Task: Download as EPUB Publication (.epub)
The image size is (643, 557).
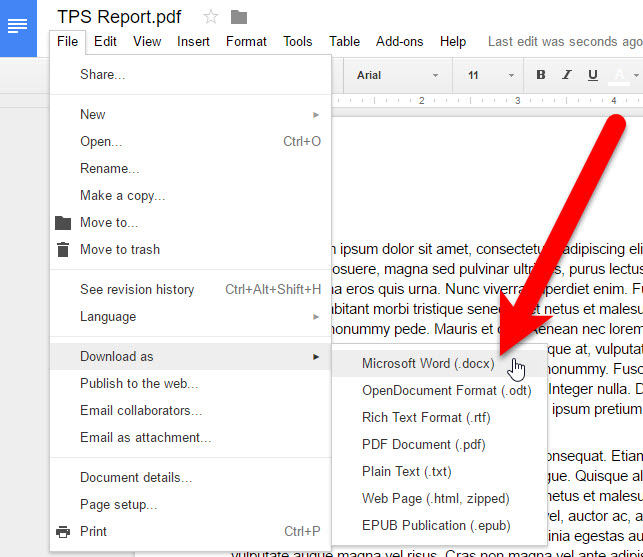Action: [439, 526]
